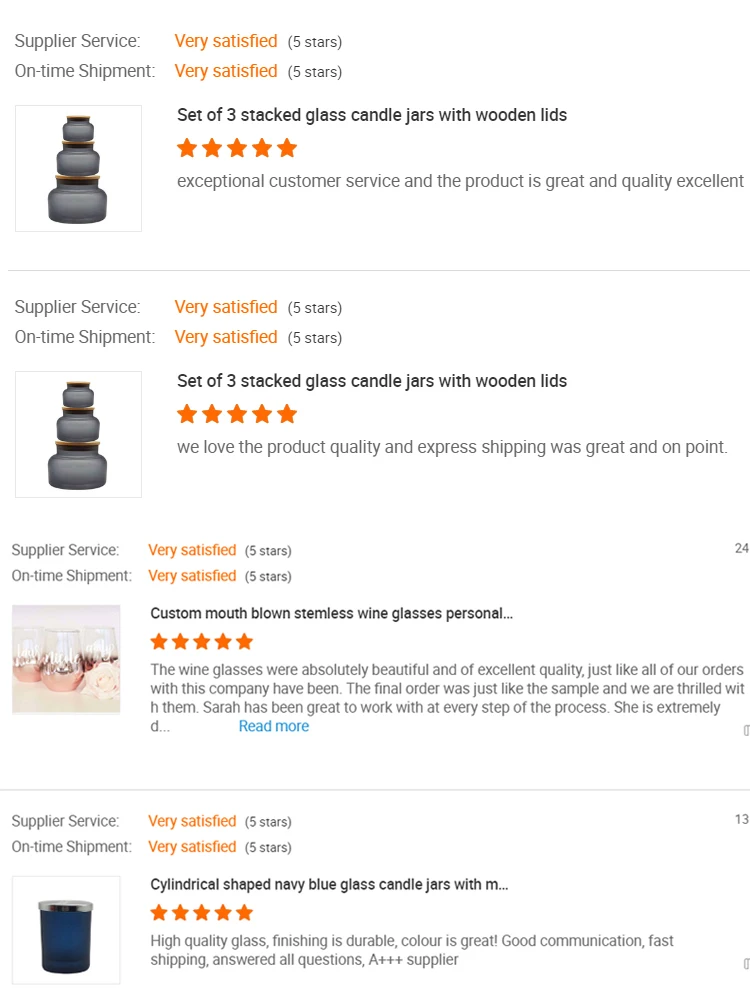Click the small edge icon beside navy jar review

pyautogui.click(x=746, y=964)
